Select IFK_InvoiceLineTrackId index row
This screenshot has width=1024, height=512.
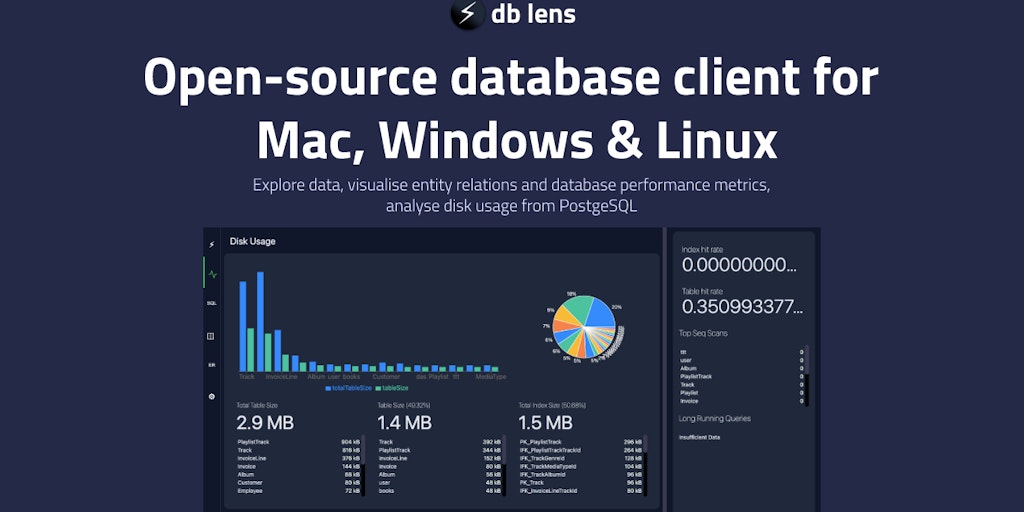coord(581,490)
